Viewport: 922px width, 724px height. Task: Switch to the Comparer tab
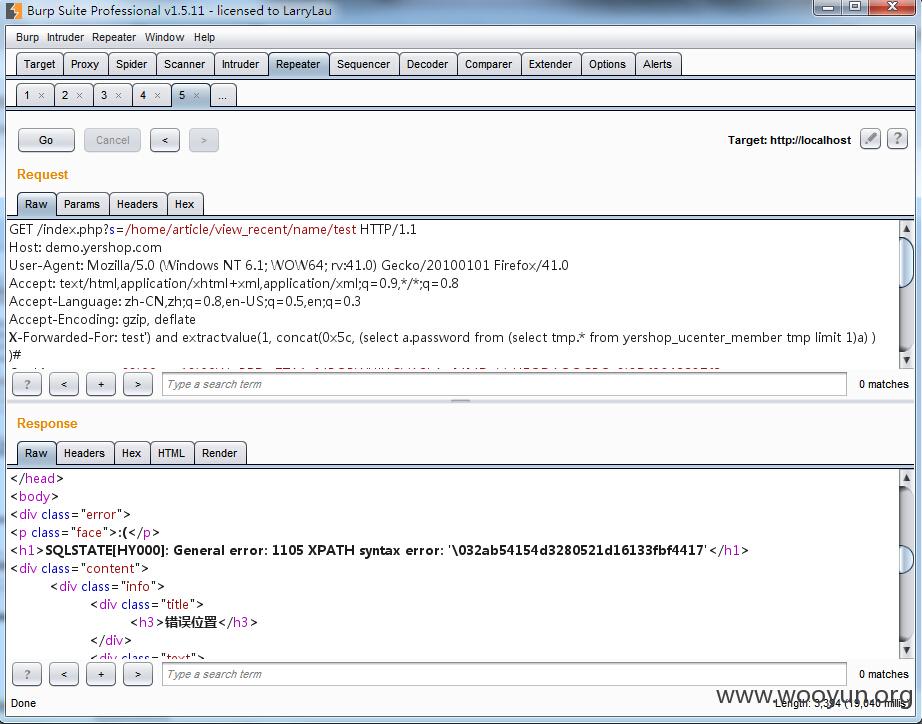click(488, 64)
